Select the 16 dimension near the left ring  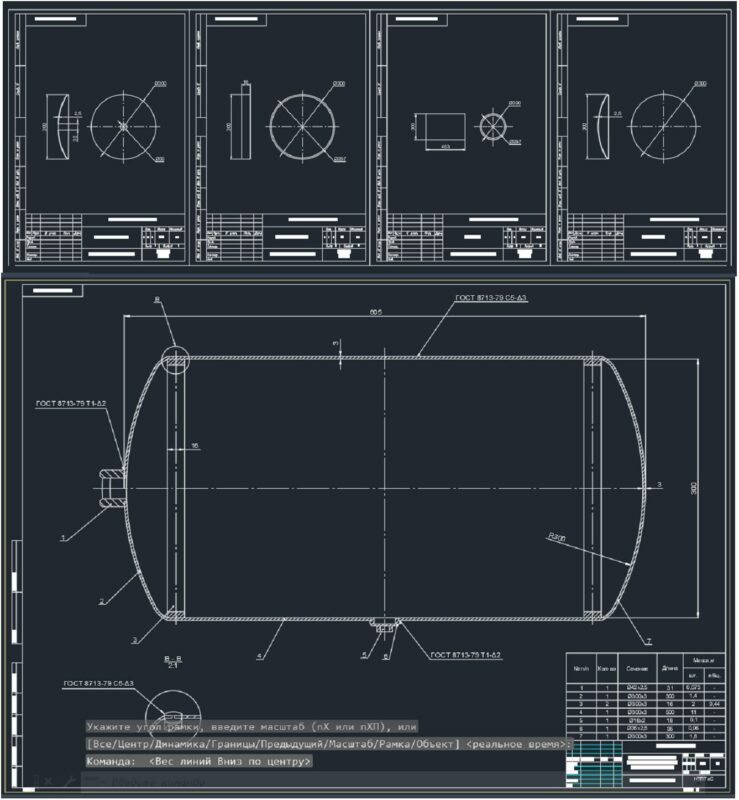click(194, 445)
